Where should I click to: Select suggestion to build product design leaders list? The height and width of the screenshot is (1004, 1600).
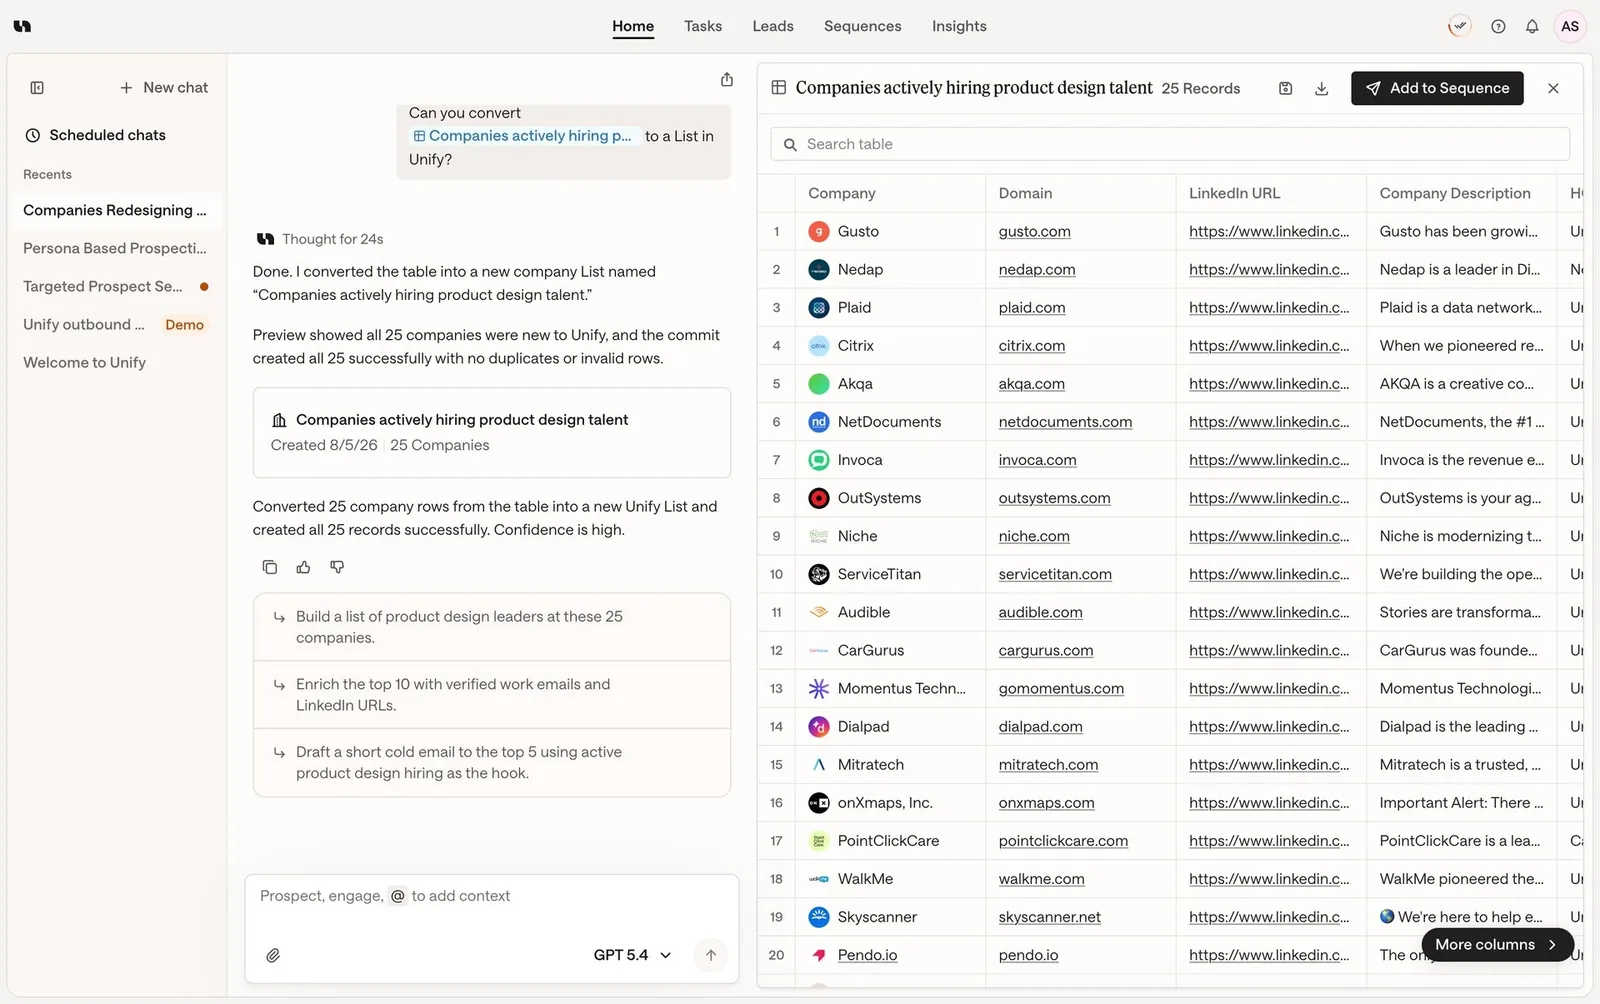[x=492, y=627]
